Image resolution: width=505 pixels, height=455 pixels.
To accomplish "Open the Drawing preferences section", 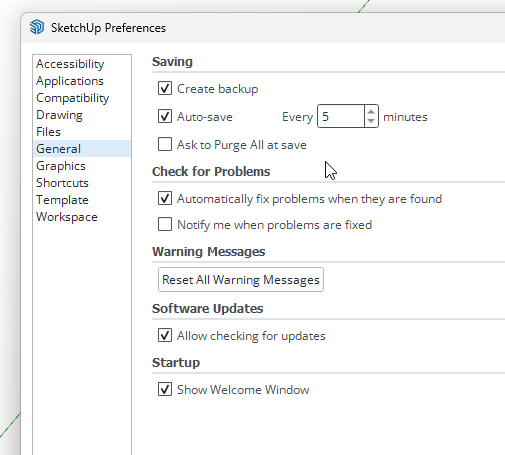I will pos(59,115).
